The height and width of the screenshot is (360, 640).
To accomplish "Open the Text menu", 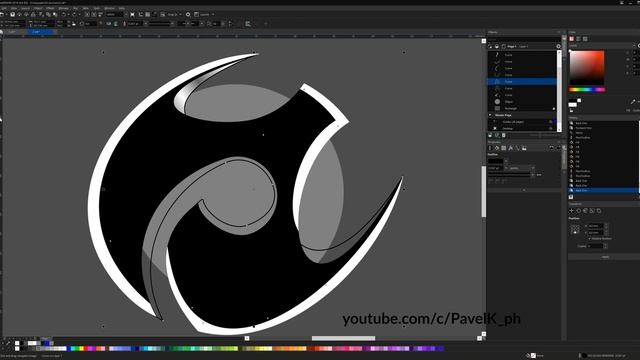I will (75, 8).
